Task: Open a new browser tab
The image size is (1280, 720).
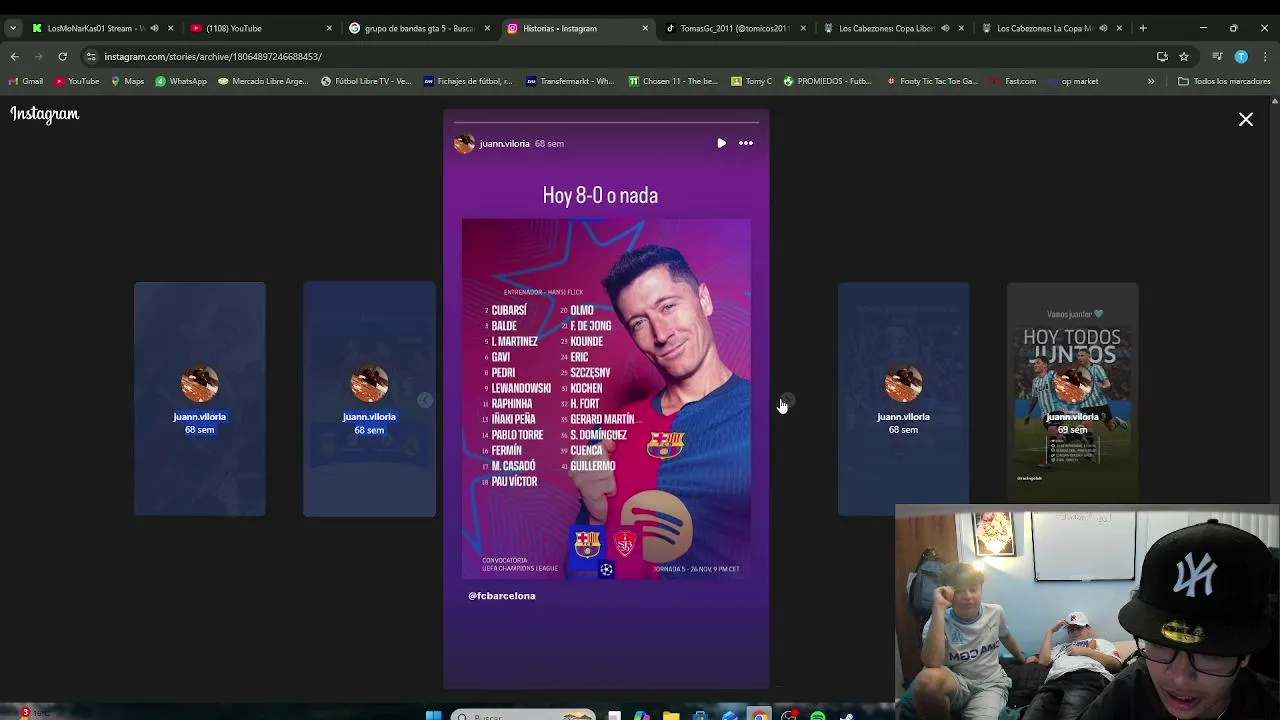Action: pyautogui.click(x=1143, y=28)
